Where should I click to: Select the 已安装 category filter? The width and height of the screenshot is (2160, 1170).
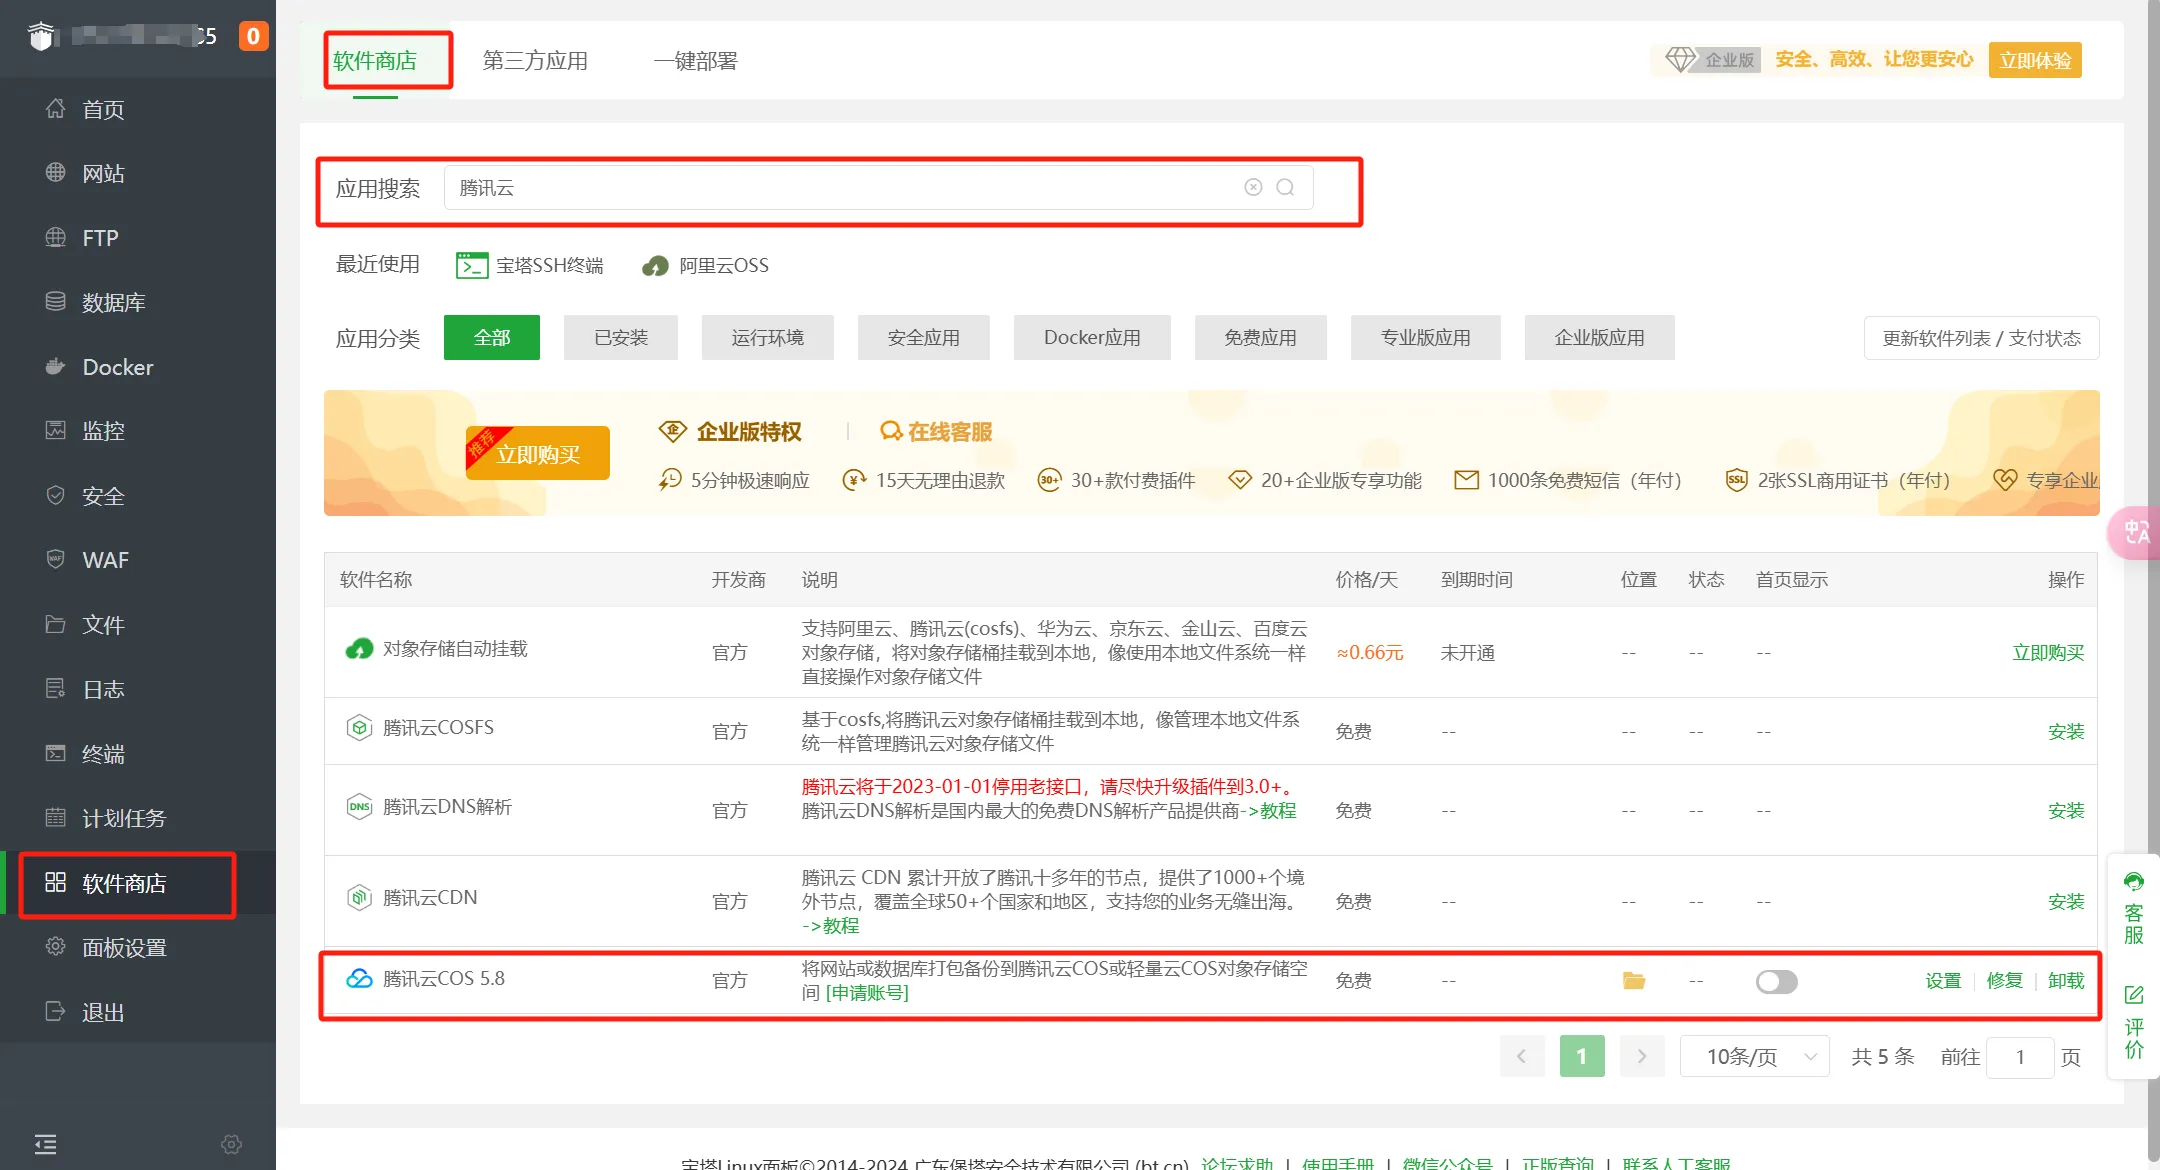coord(621,338)
